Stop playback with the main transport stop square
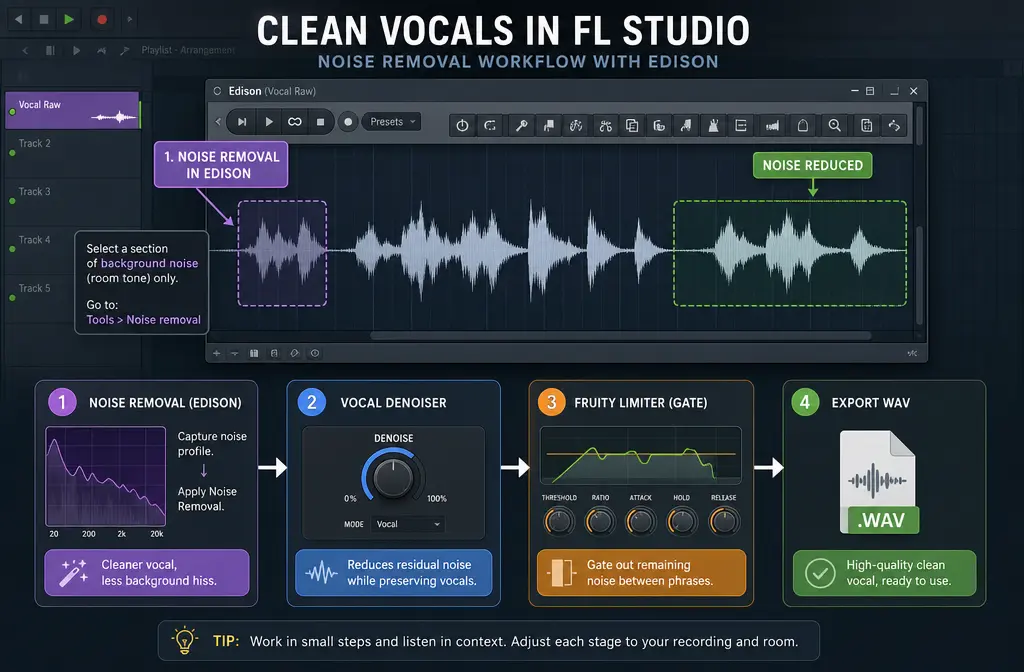Viewport: 1024px width, 672px height. 44,20
